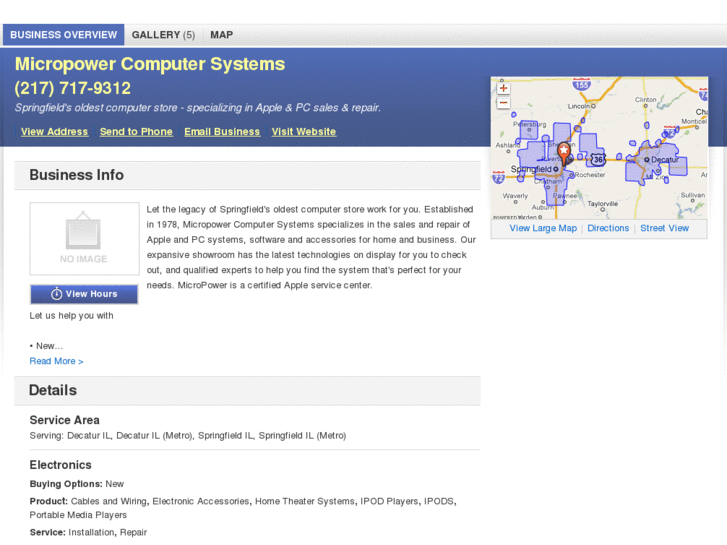
Task: Zoom out on the map with minus button
Action: 503,103
